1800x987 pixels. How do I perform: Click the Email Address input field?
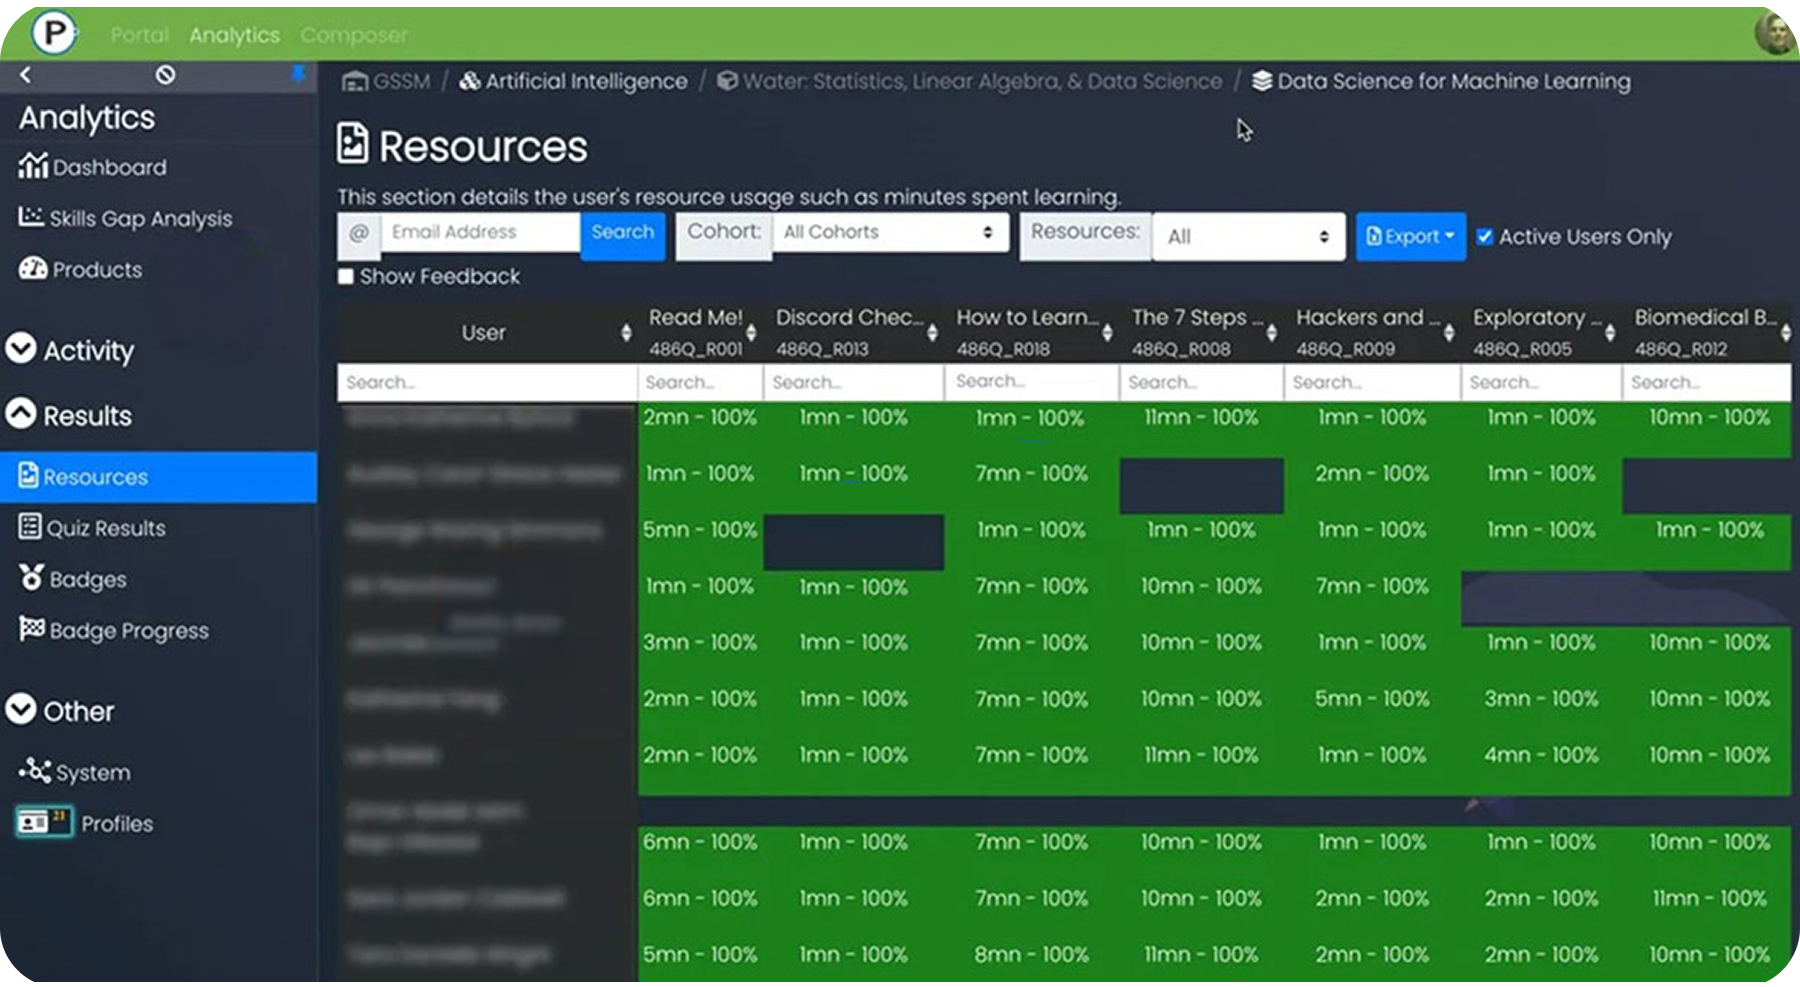click(480, 232)
